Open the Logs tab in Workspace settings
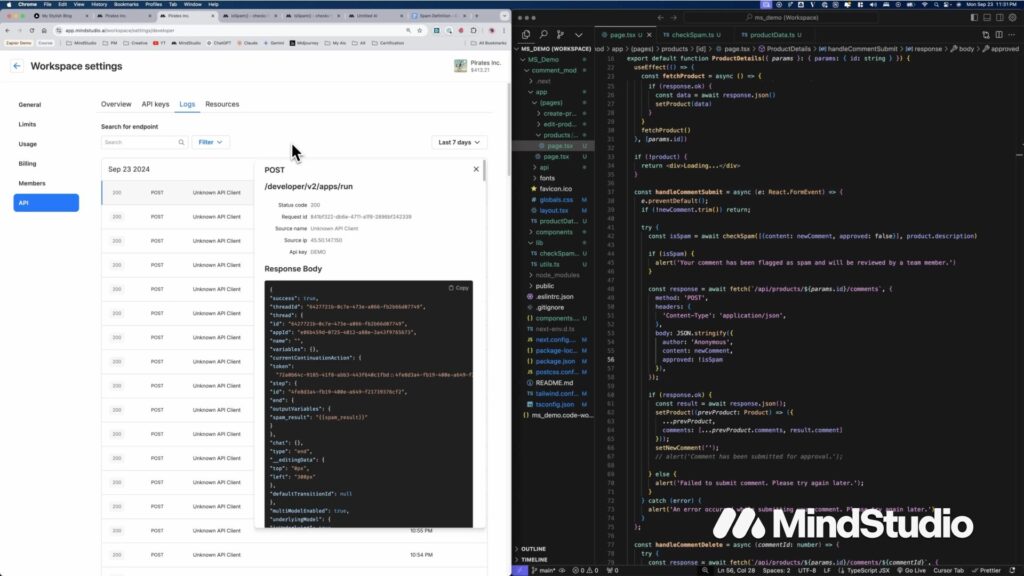1024x576 pixels. (x=187, y=104)
